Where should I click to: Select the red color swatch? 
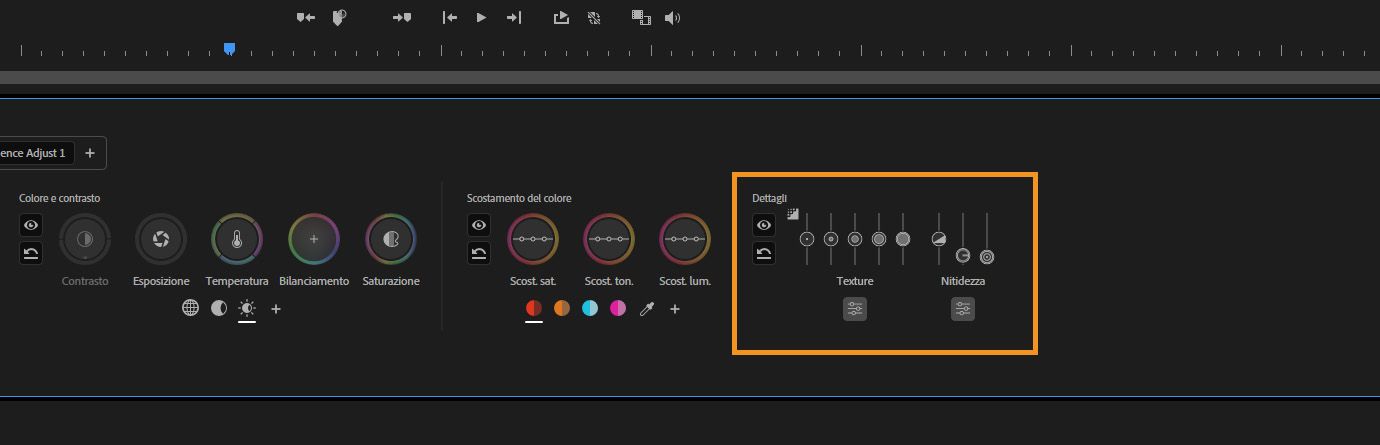point(534,309)
